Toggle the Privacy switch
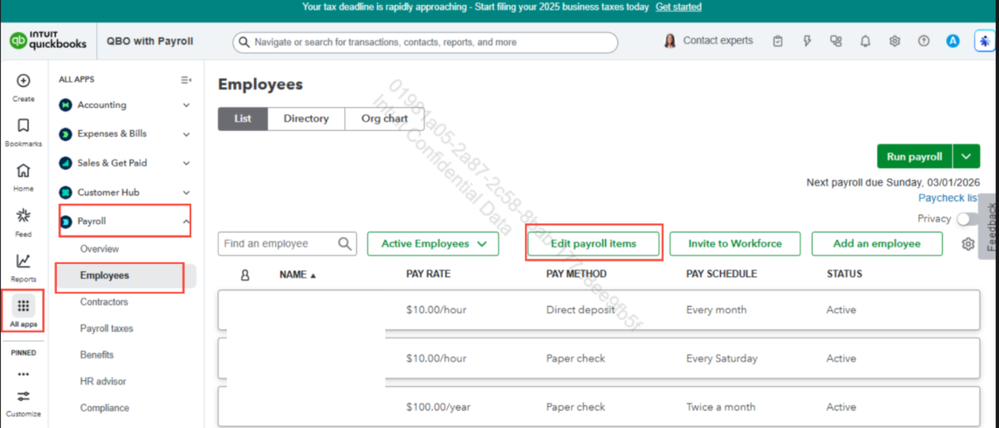Viewport: 999px width, 428px height. tap(967, 218)
